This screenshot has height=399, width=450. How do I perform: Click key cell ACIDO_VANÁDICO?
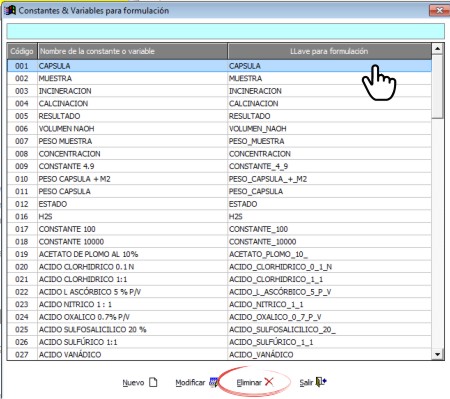coord(329,354)
